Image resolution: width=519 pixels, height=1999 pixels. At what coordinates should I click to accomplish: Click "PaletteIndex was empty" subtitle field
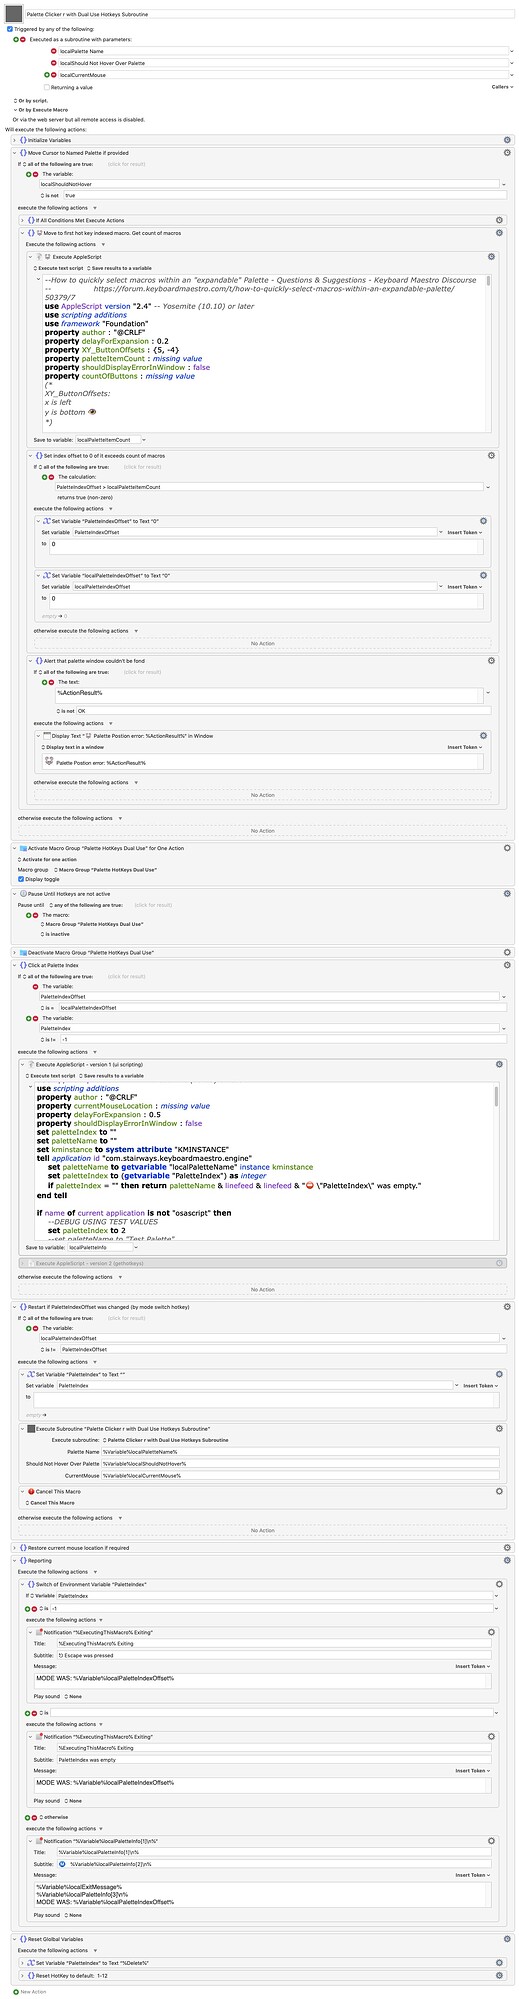click(275, 1759)
